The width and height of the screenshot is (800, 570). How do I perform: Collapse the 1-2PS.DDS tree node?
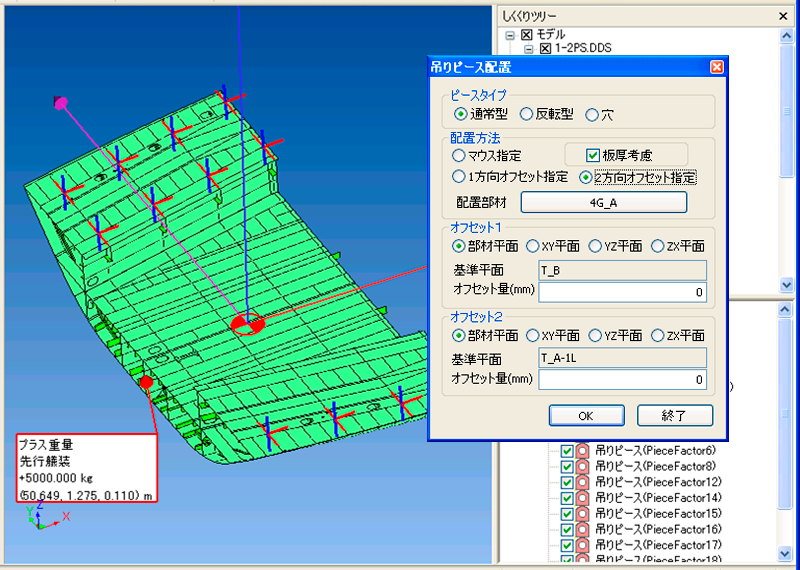[529, 48]
